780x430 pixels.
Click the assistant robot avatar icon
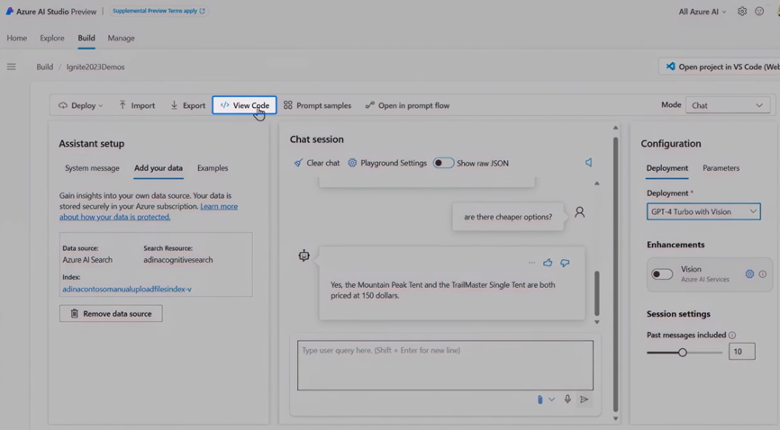pyautogui.click(x=304, y=256)
